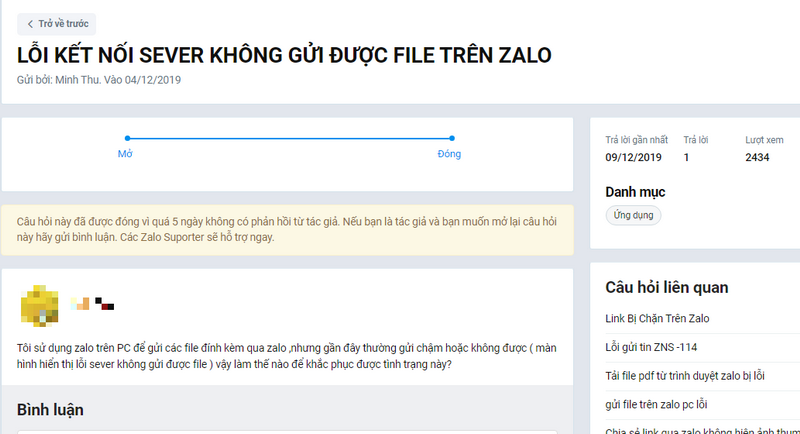
Task: Click the yellow closed-question notice banner
Action: 287,230
